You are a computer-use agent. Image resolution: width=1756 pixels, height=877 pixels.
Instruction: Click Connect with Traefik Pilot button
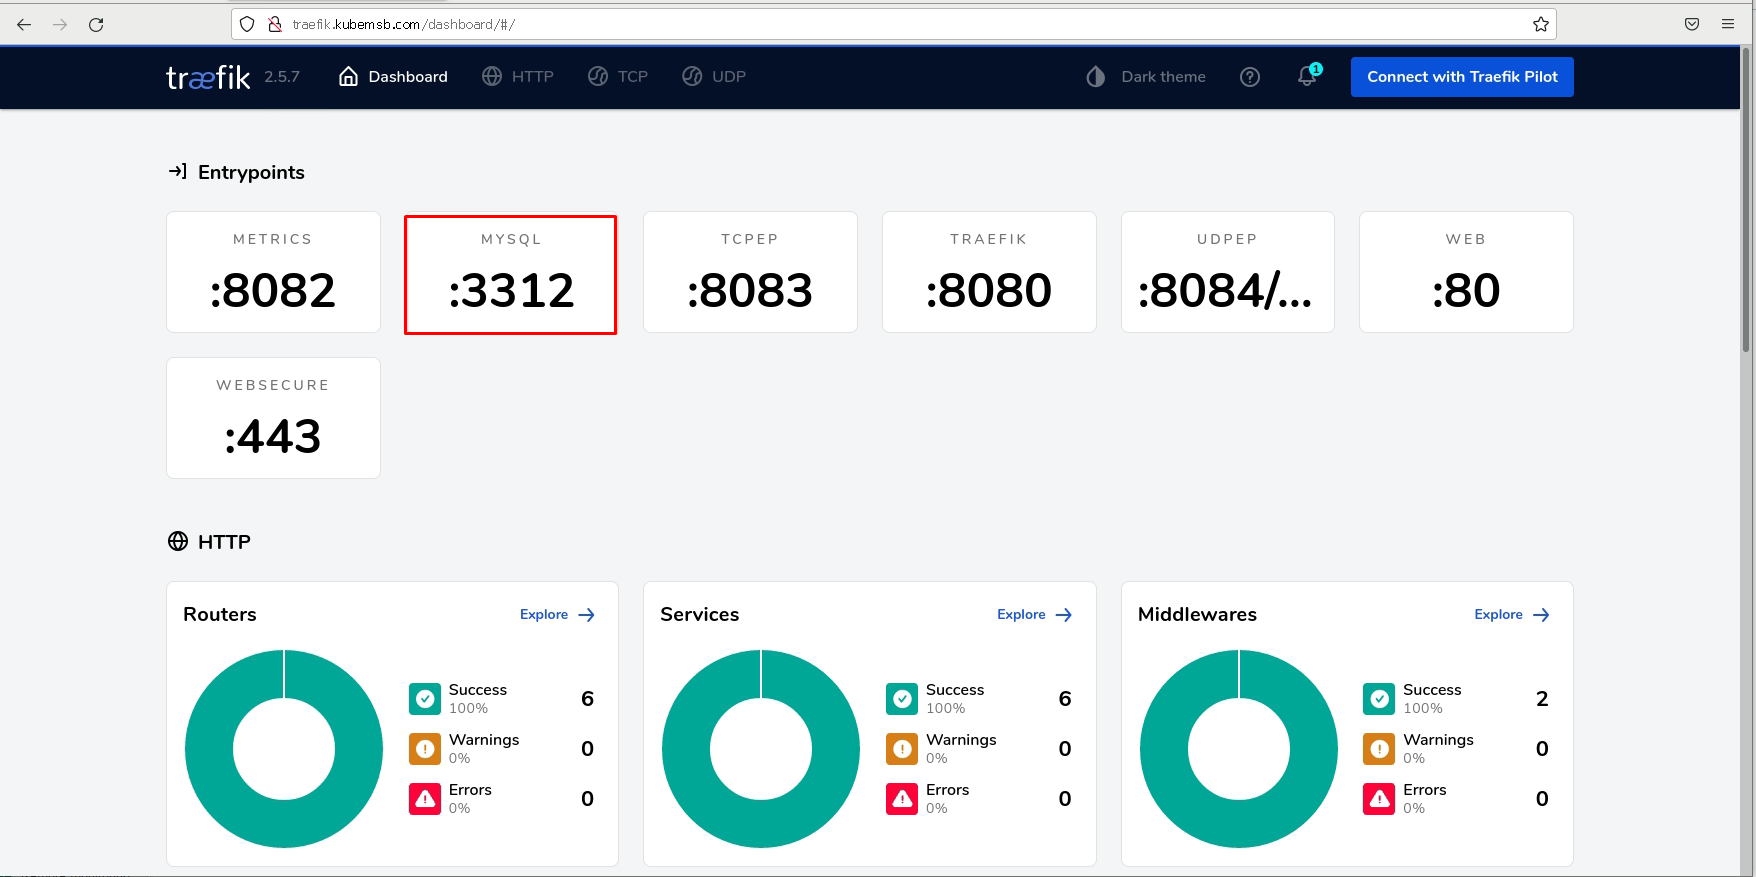pos(1461,77)
